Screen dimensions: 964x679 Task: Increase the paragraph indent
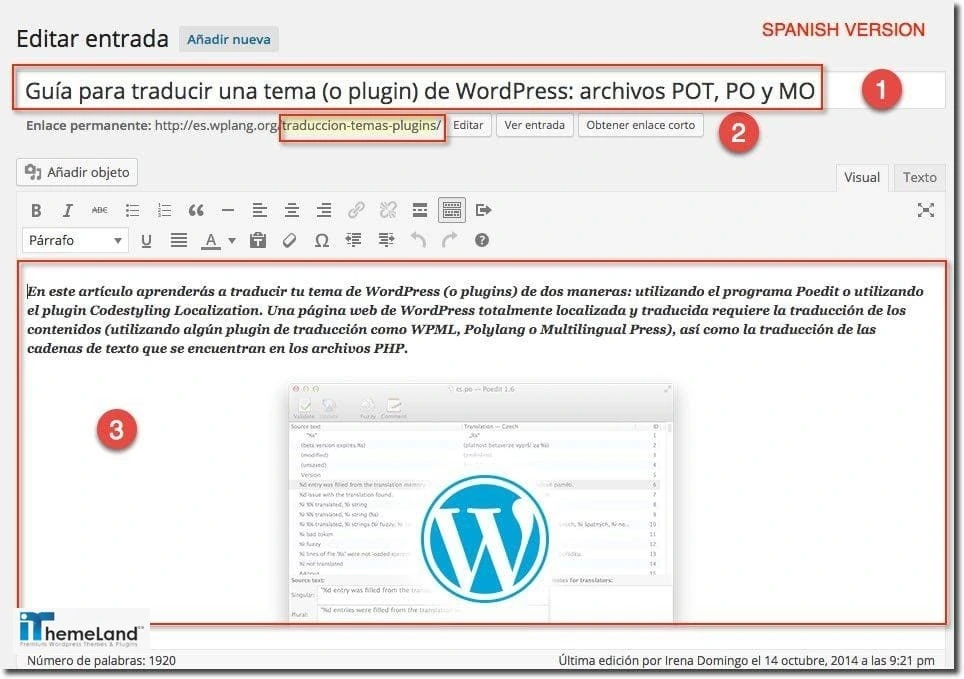[x=386, y=240]
